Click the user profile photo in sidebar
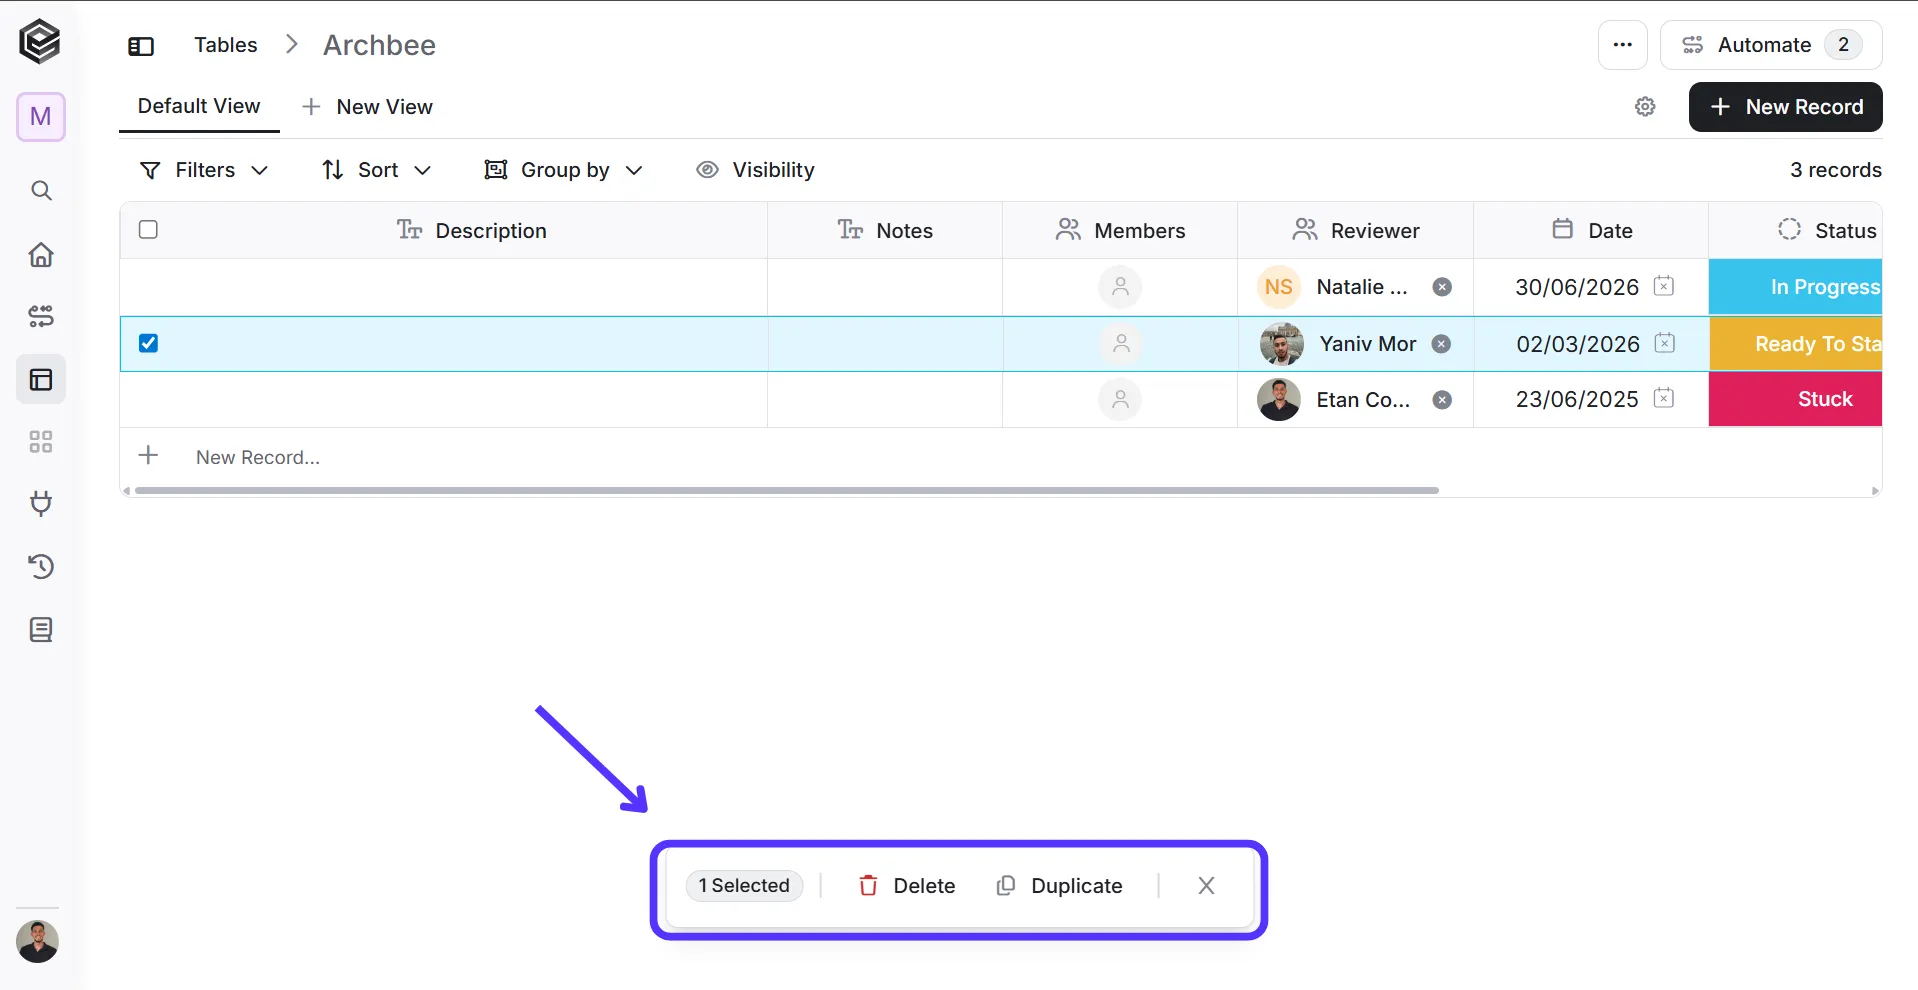This screenshot has height=990, width=1918. [x=38, y=942]
